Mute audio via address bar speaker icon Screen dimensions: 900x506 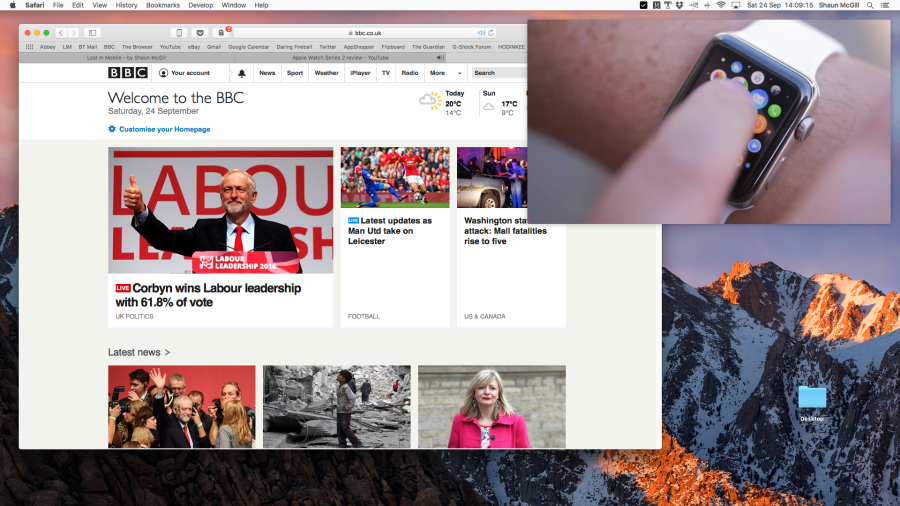(x=481, y=33)
